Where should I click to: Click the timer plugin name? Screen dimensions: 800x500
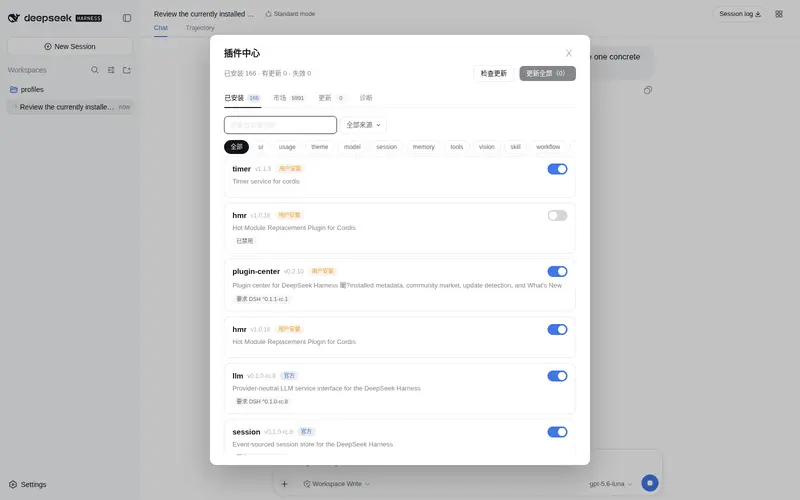click(241, 169)
